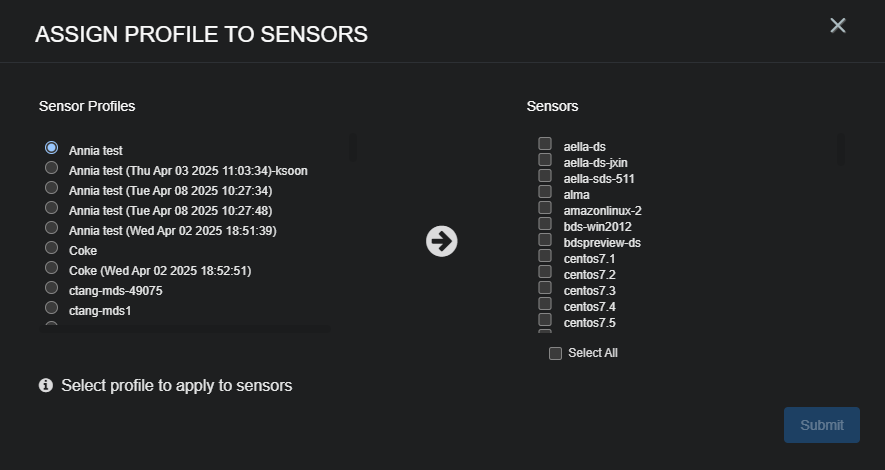Click the info icon beside select profile hint
This screenshot has width=885, height=470.
[x=46, y=385]
